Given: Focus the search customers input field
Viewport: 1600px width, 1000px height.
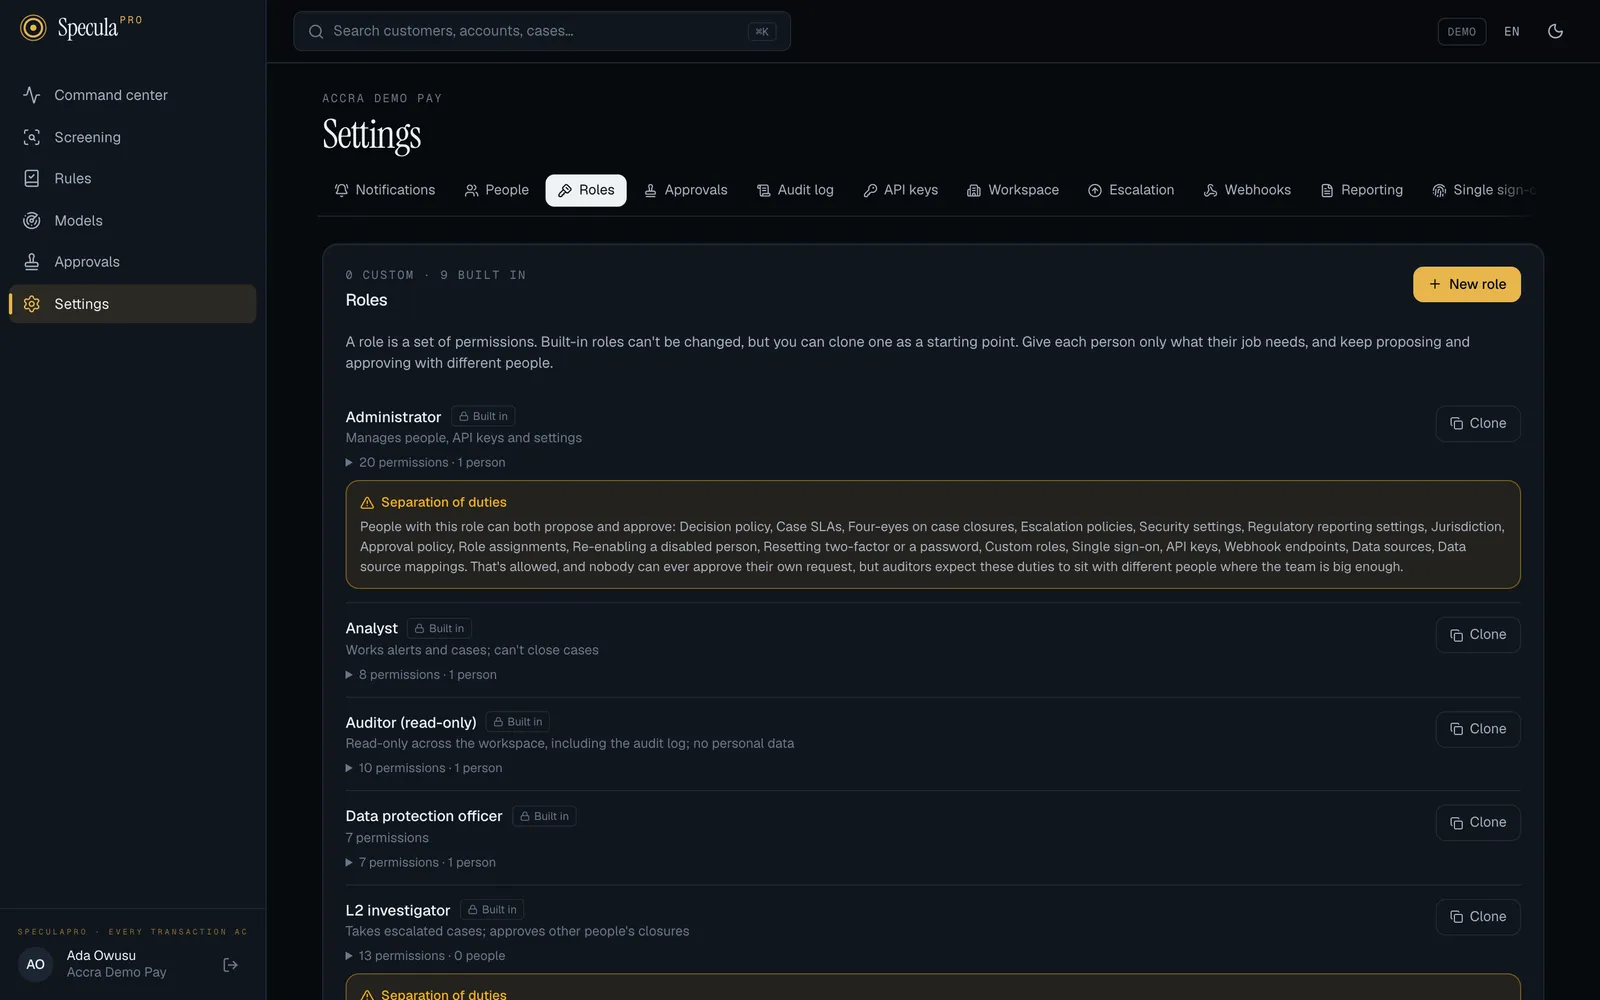Looking at the screenshot, I should pos(542,31).
